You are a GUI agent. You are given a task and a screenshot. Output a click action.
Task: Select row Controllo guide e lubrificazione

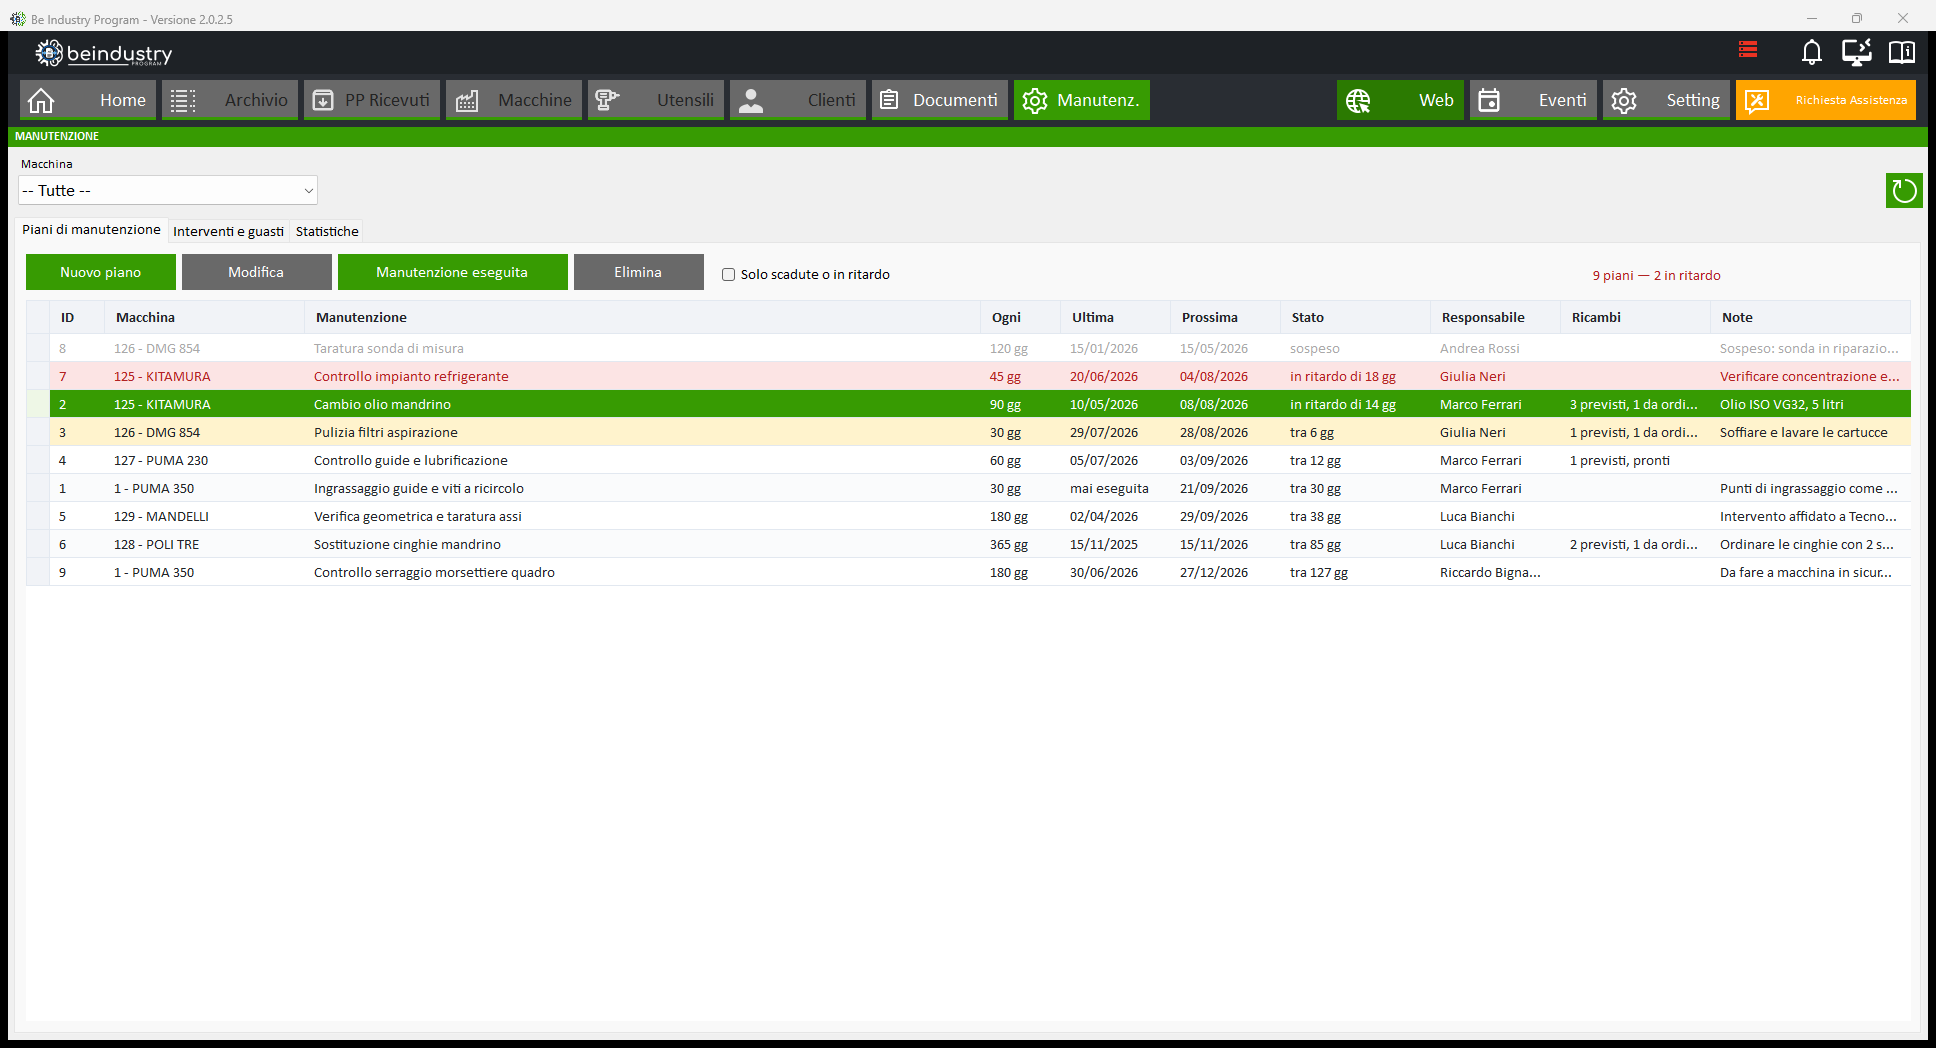(968, 460)
